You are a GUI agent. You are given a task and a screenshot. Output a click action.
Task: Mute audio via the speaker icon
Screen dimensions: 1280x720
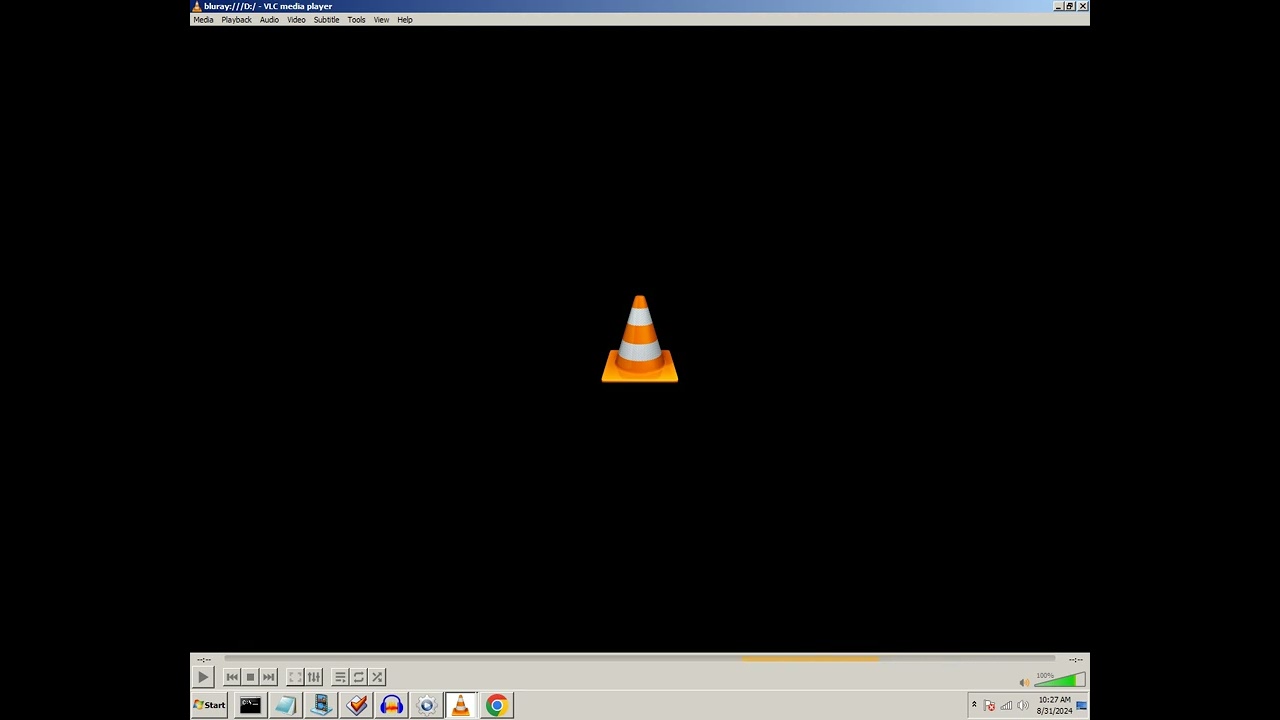point(1024,682)
